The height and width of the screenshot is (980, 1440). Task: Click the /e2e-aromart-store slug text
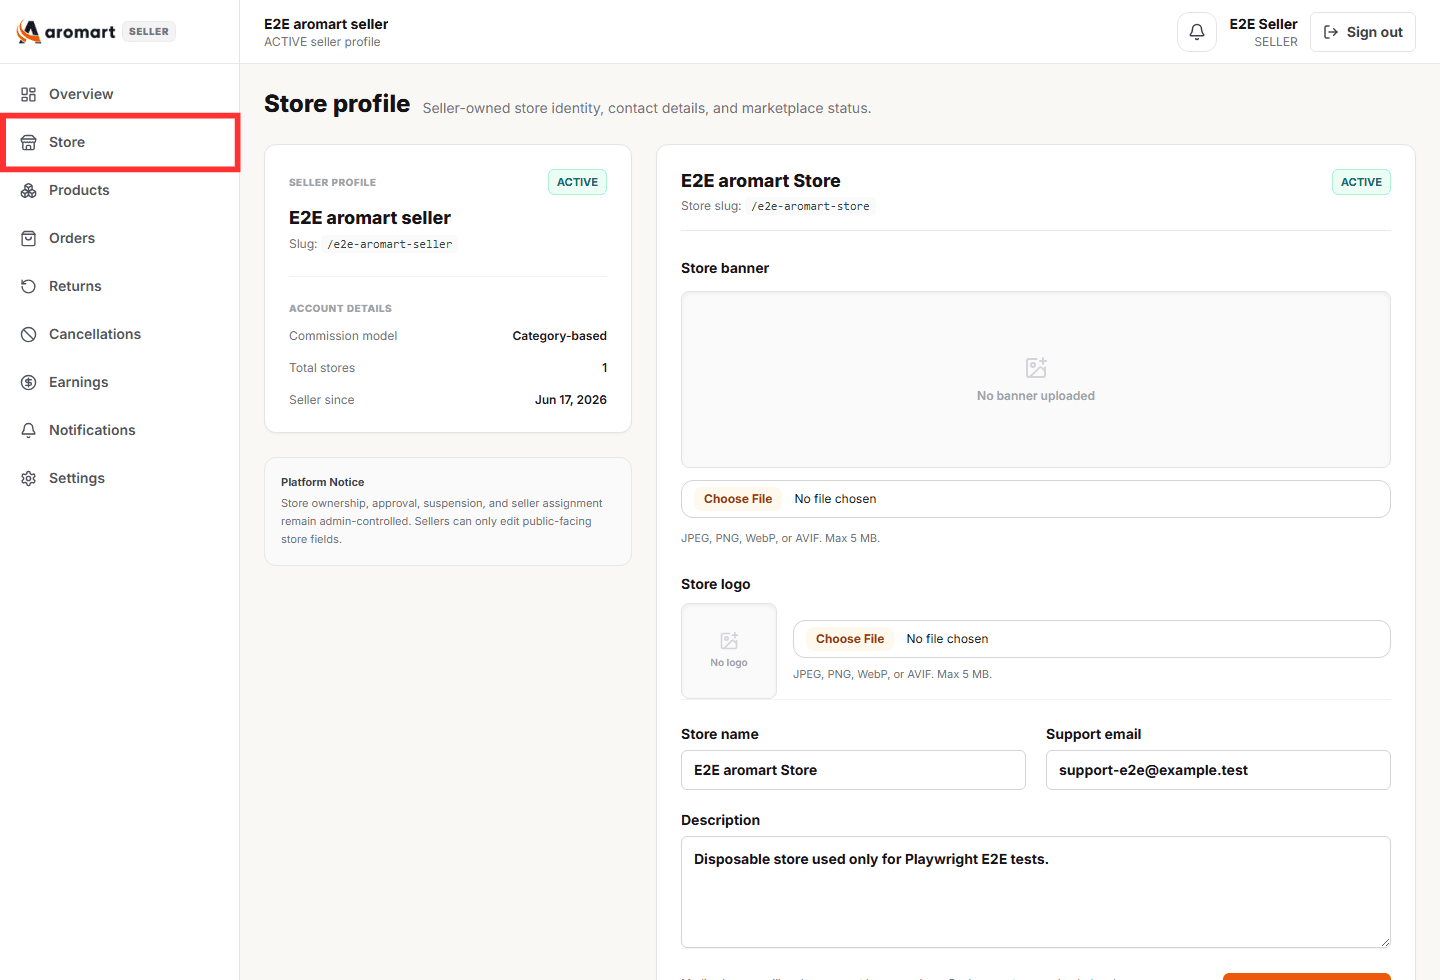(x=811, y=206)
